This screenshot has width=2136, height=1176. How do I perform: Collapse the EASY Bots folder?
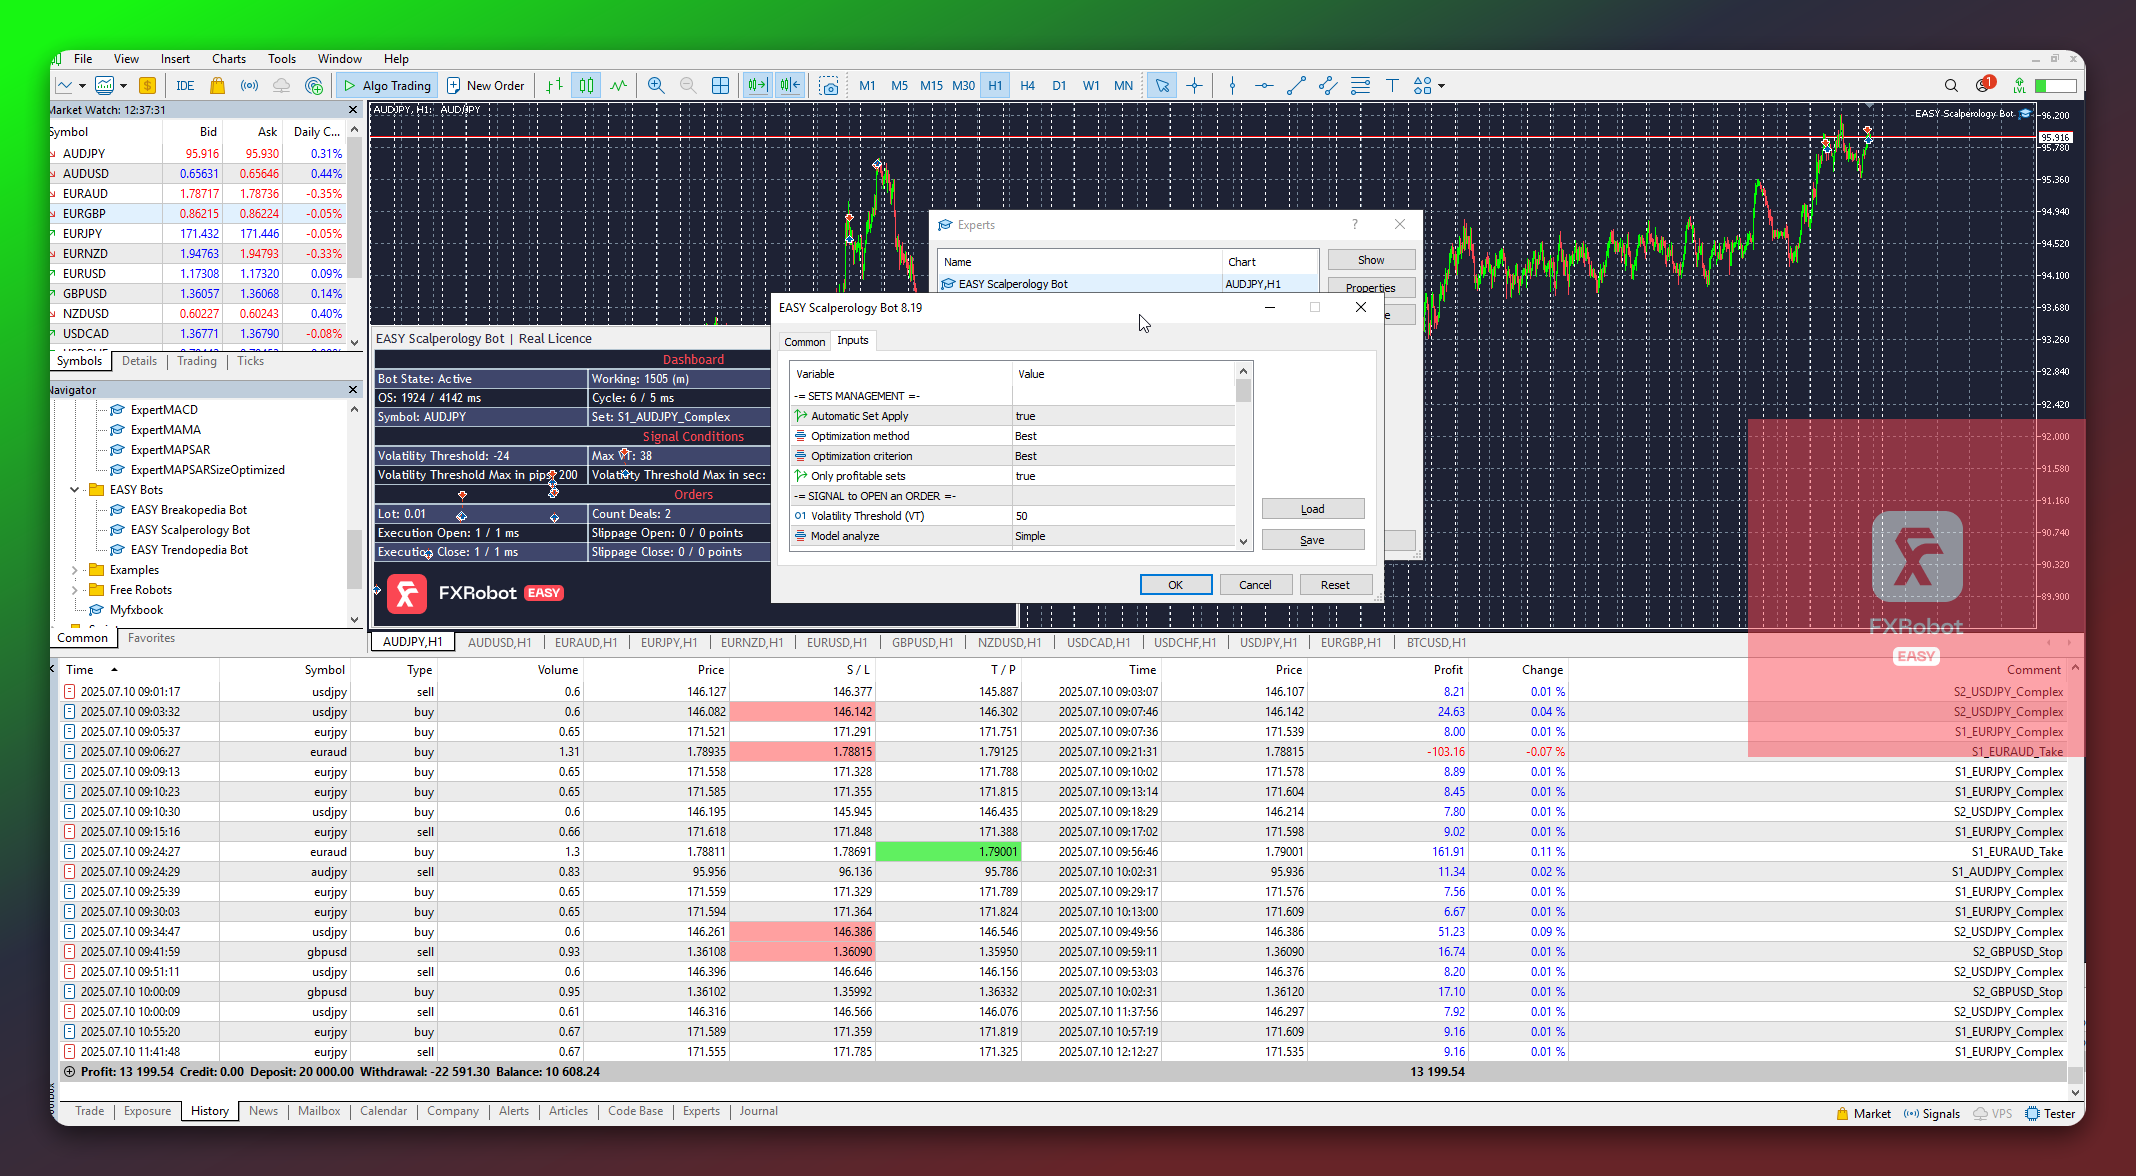tap(75, 490)
